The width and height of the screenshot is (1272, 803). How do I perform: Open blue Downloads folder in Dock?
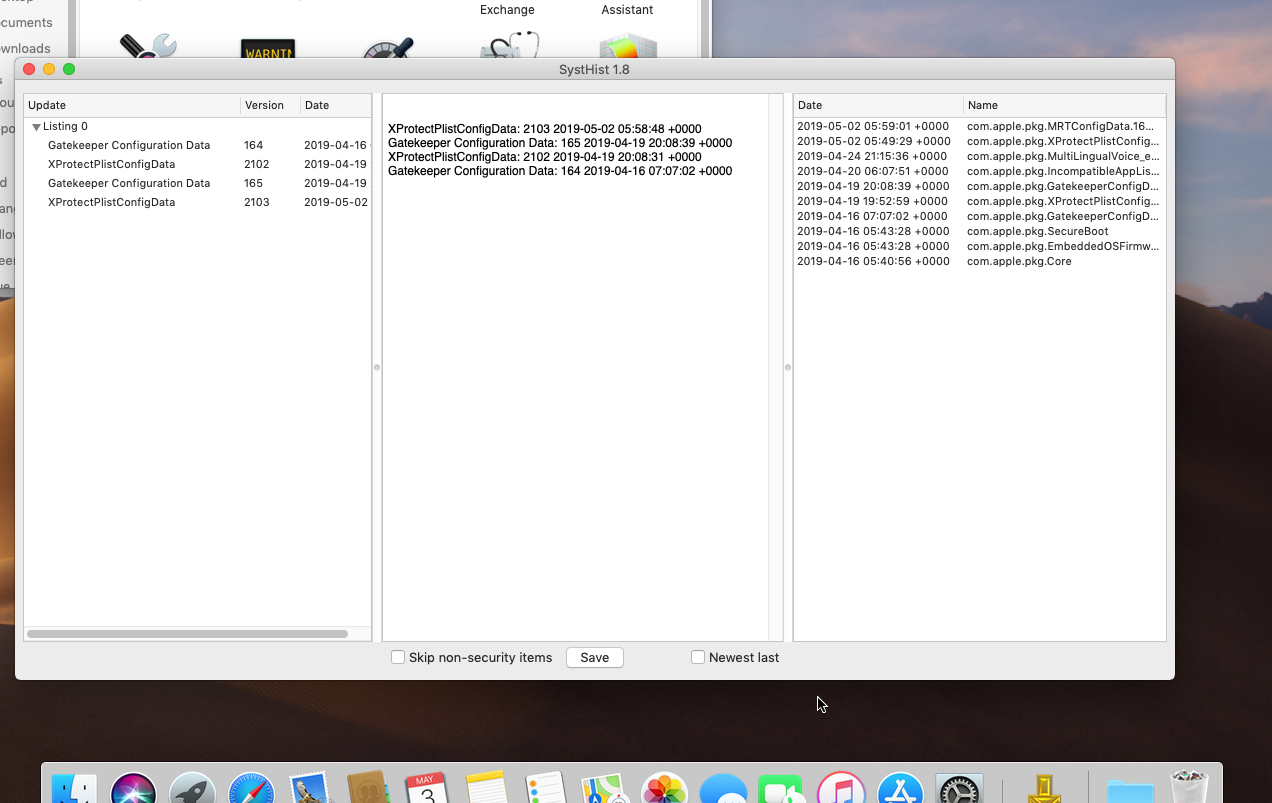[x=1130, y=790]
